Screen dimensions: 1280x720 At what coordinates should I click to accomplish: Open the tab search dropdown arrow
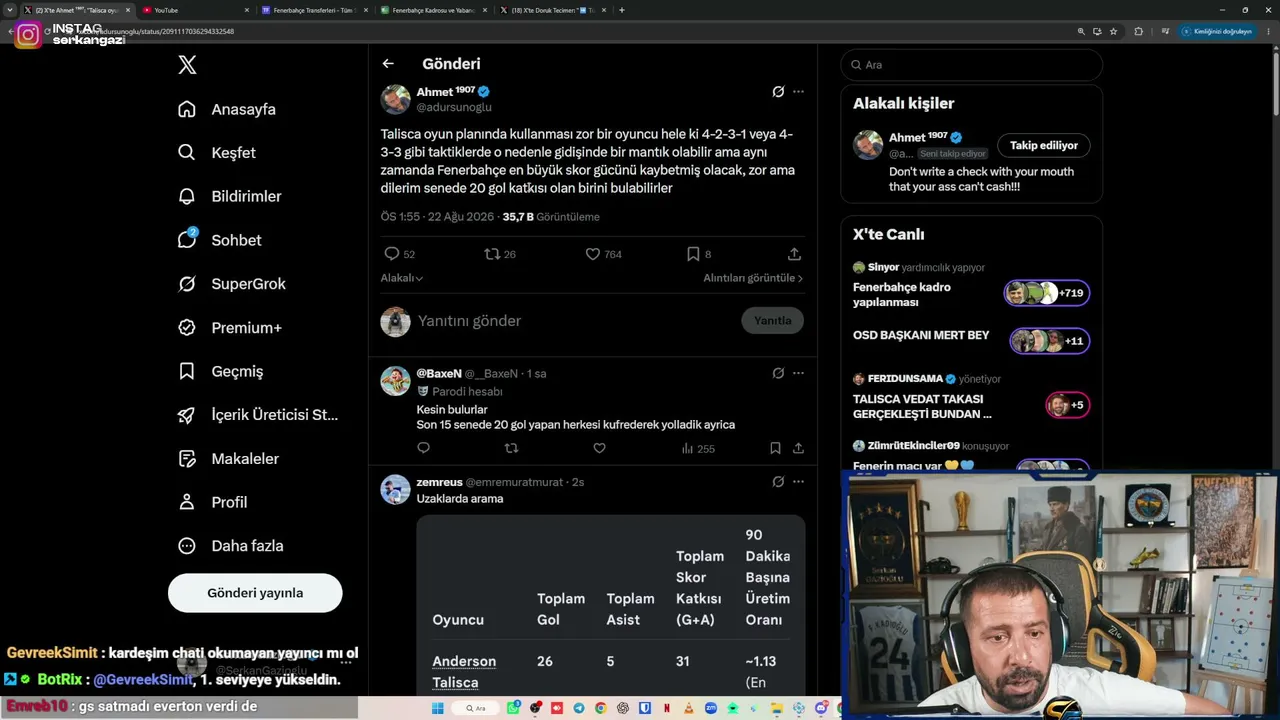[x=9, y=10]
